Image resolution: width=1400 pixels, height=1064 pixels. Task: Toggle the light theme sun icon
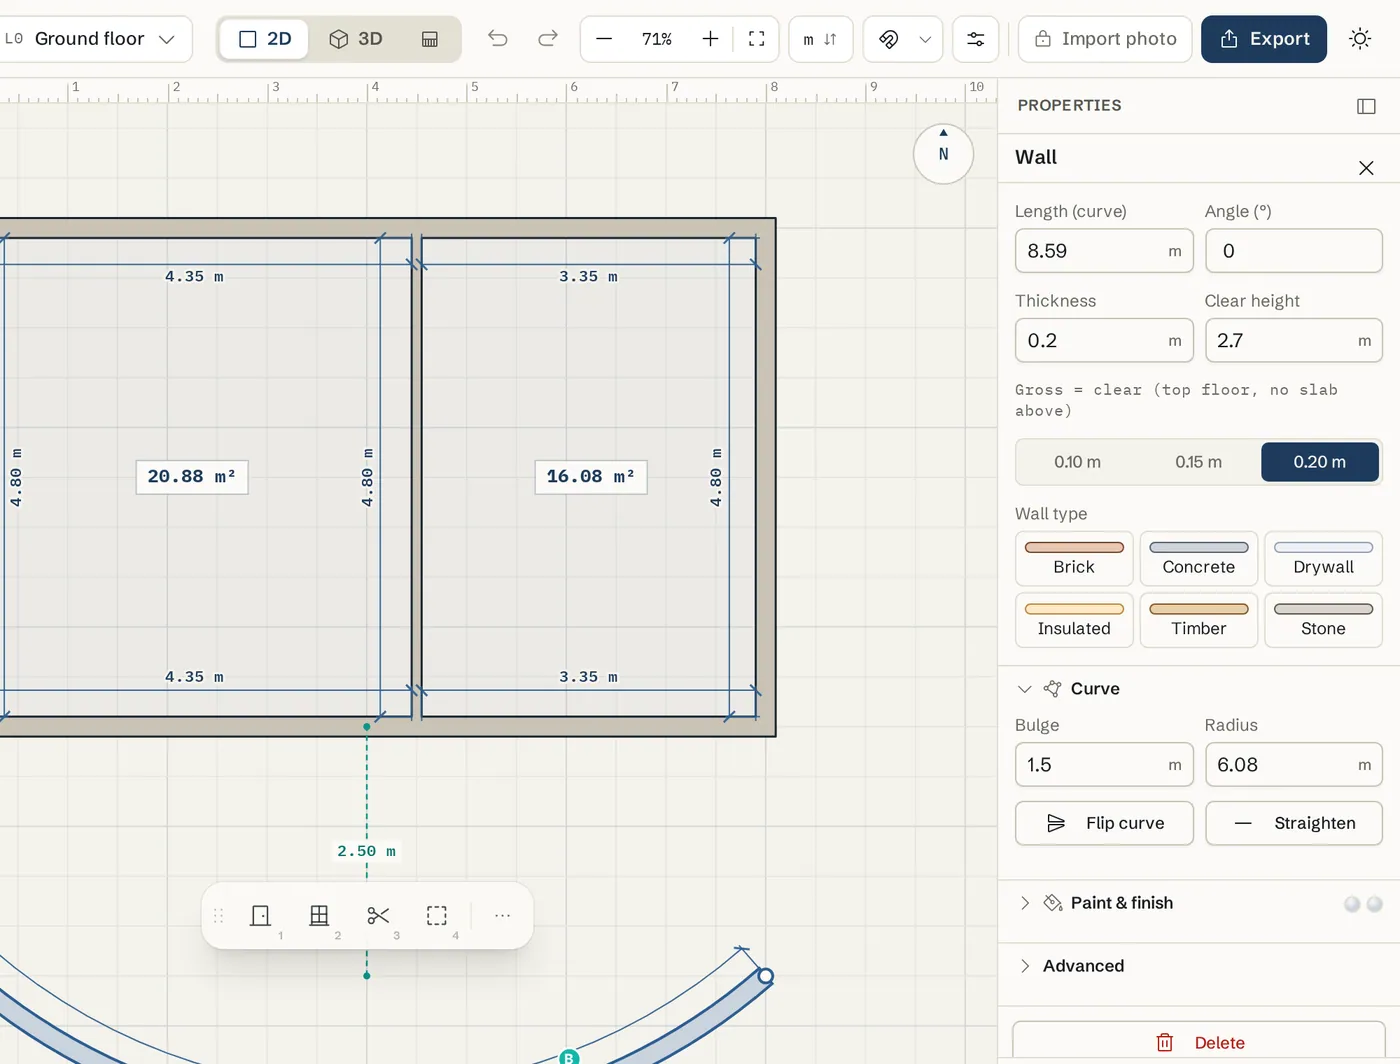point(1360,39)
